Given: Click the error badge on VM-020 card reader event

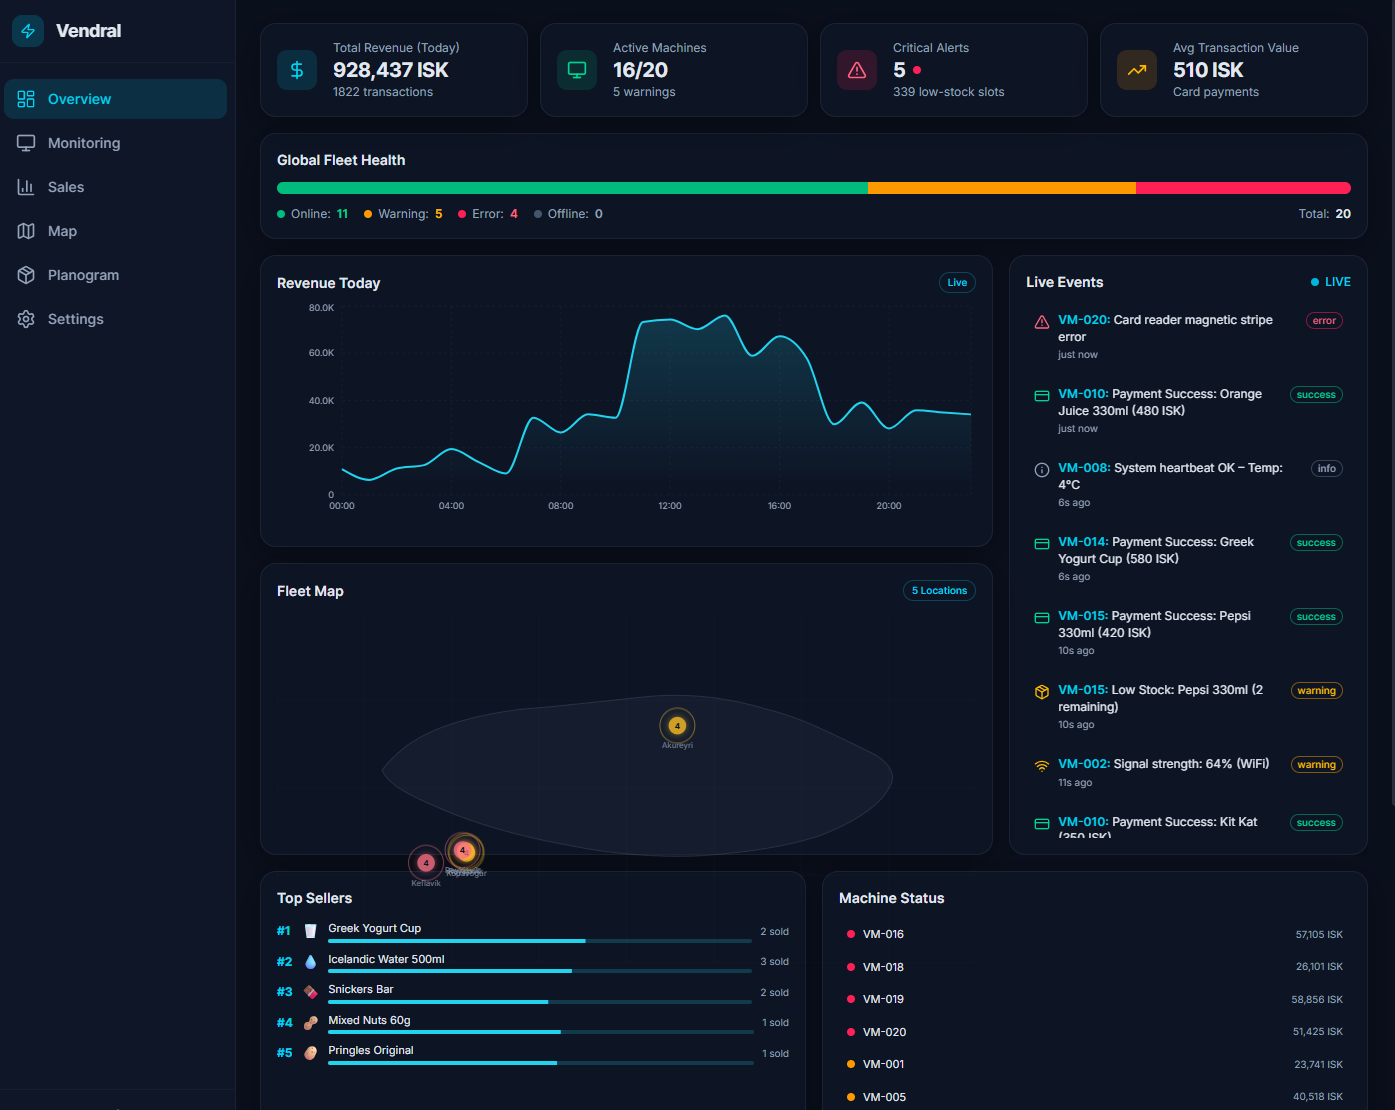Looking at the screenshot, I should [1323, 320].
